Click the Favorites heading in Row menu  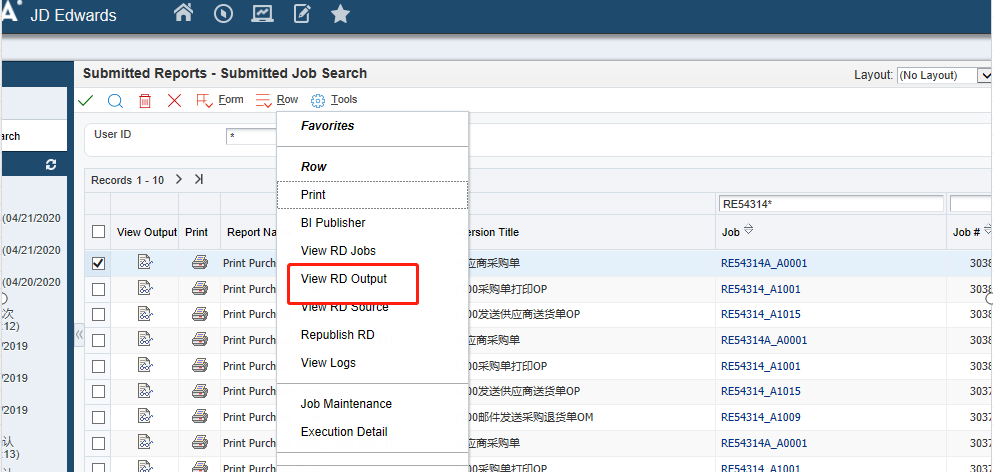click(x=327, y=126)
